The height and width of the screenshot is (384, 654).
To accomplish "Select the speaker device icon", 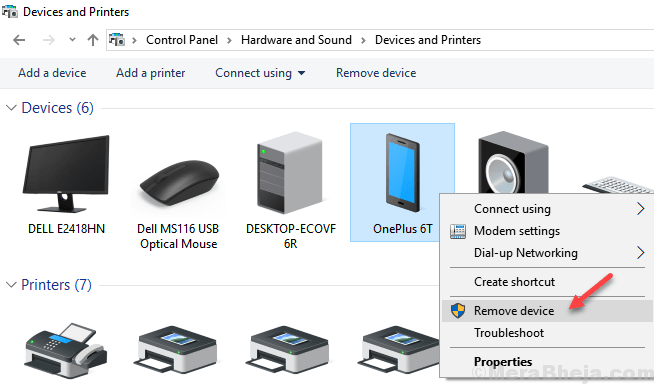I will pos(513,163).
